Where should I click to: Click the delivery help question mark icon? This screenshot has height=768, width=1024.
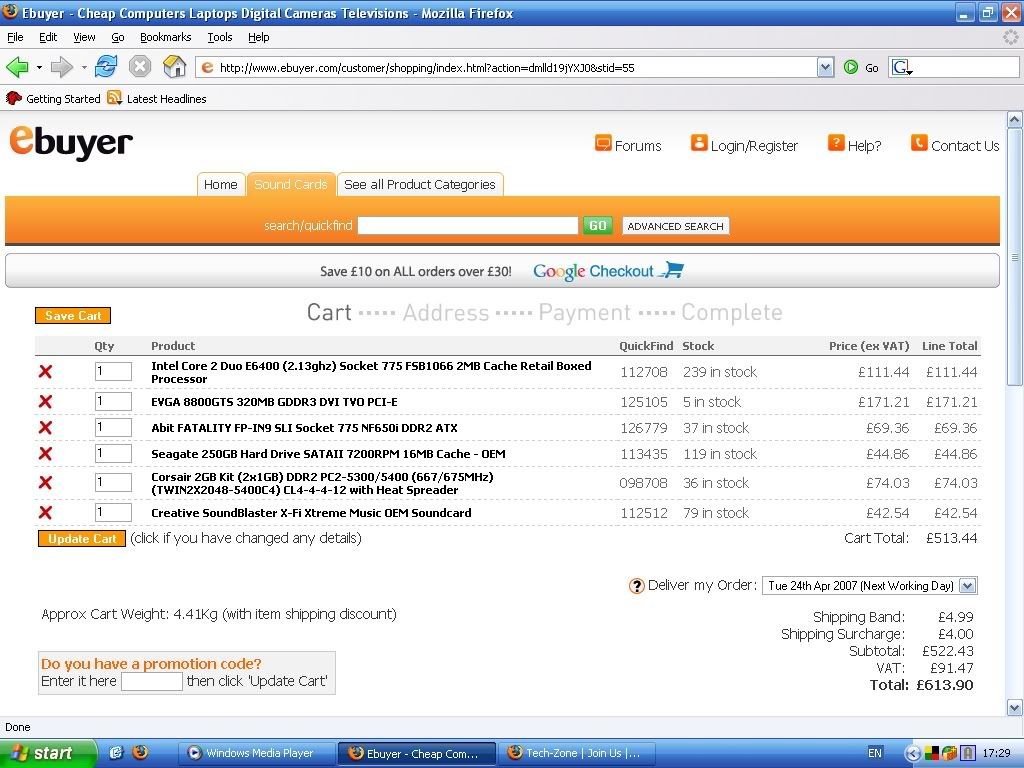[x=636, y=586]
